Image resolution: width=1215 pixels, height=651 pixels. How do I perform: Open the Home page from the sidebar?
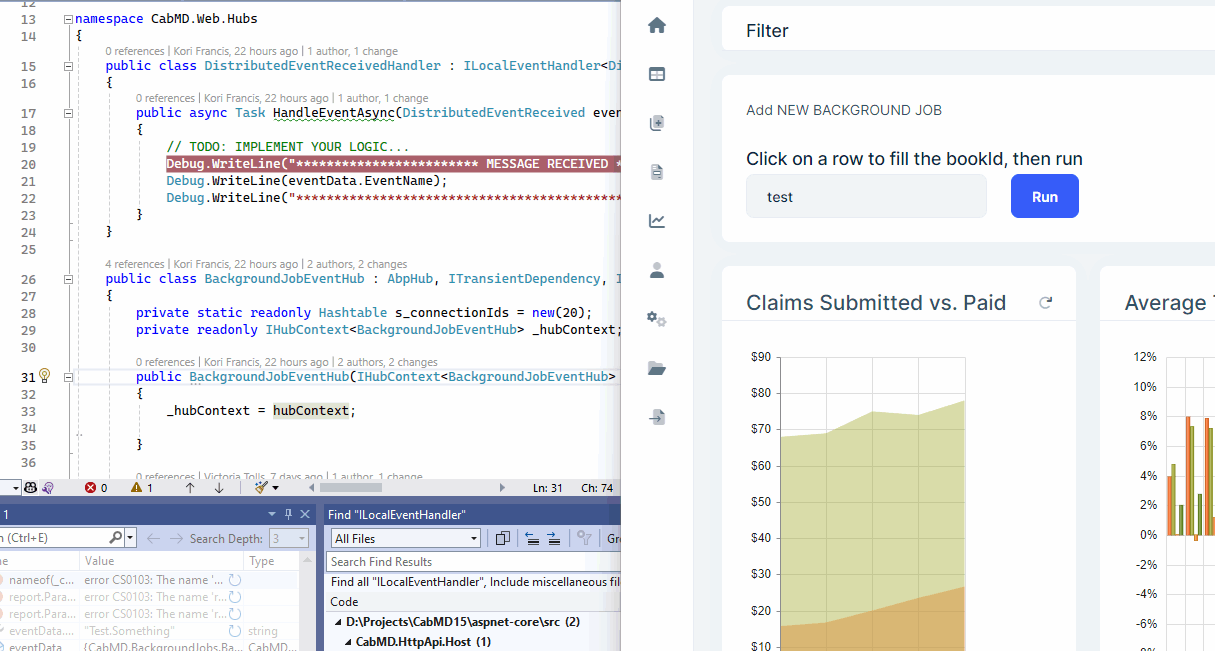657,26
